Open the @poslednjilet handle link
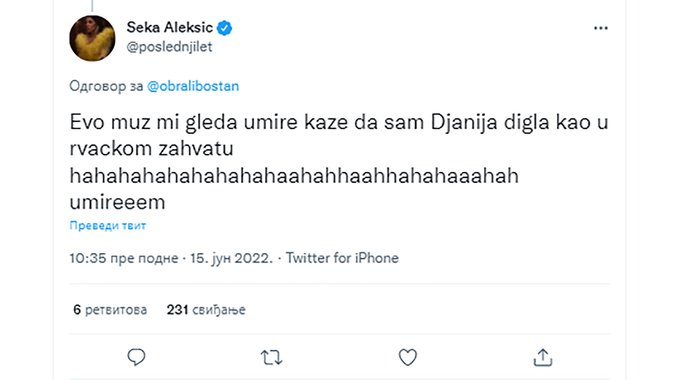676x380 pixels. (x=169, y=47)
